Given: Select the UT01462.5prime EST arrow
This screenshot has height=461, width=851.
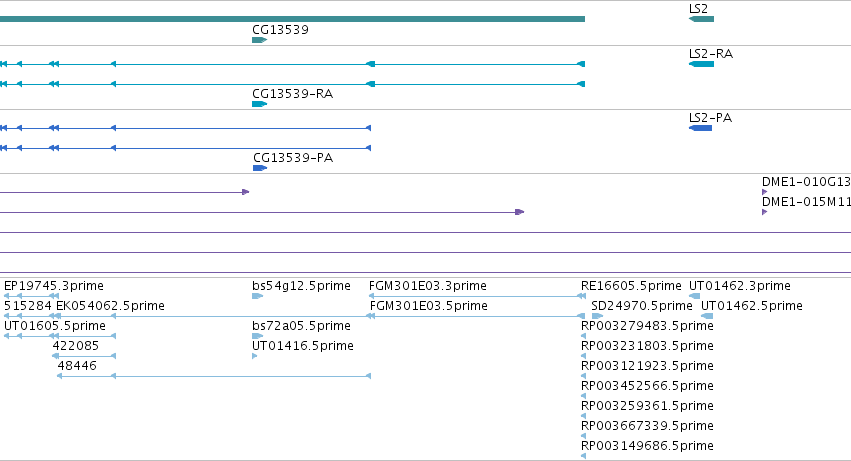Looking at the screenshot, I should tap(707, 317).
